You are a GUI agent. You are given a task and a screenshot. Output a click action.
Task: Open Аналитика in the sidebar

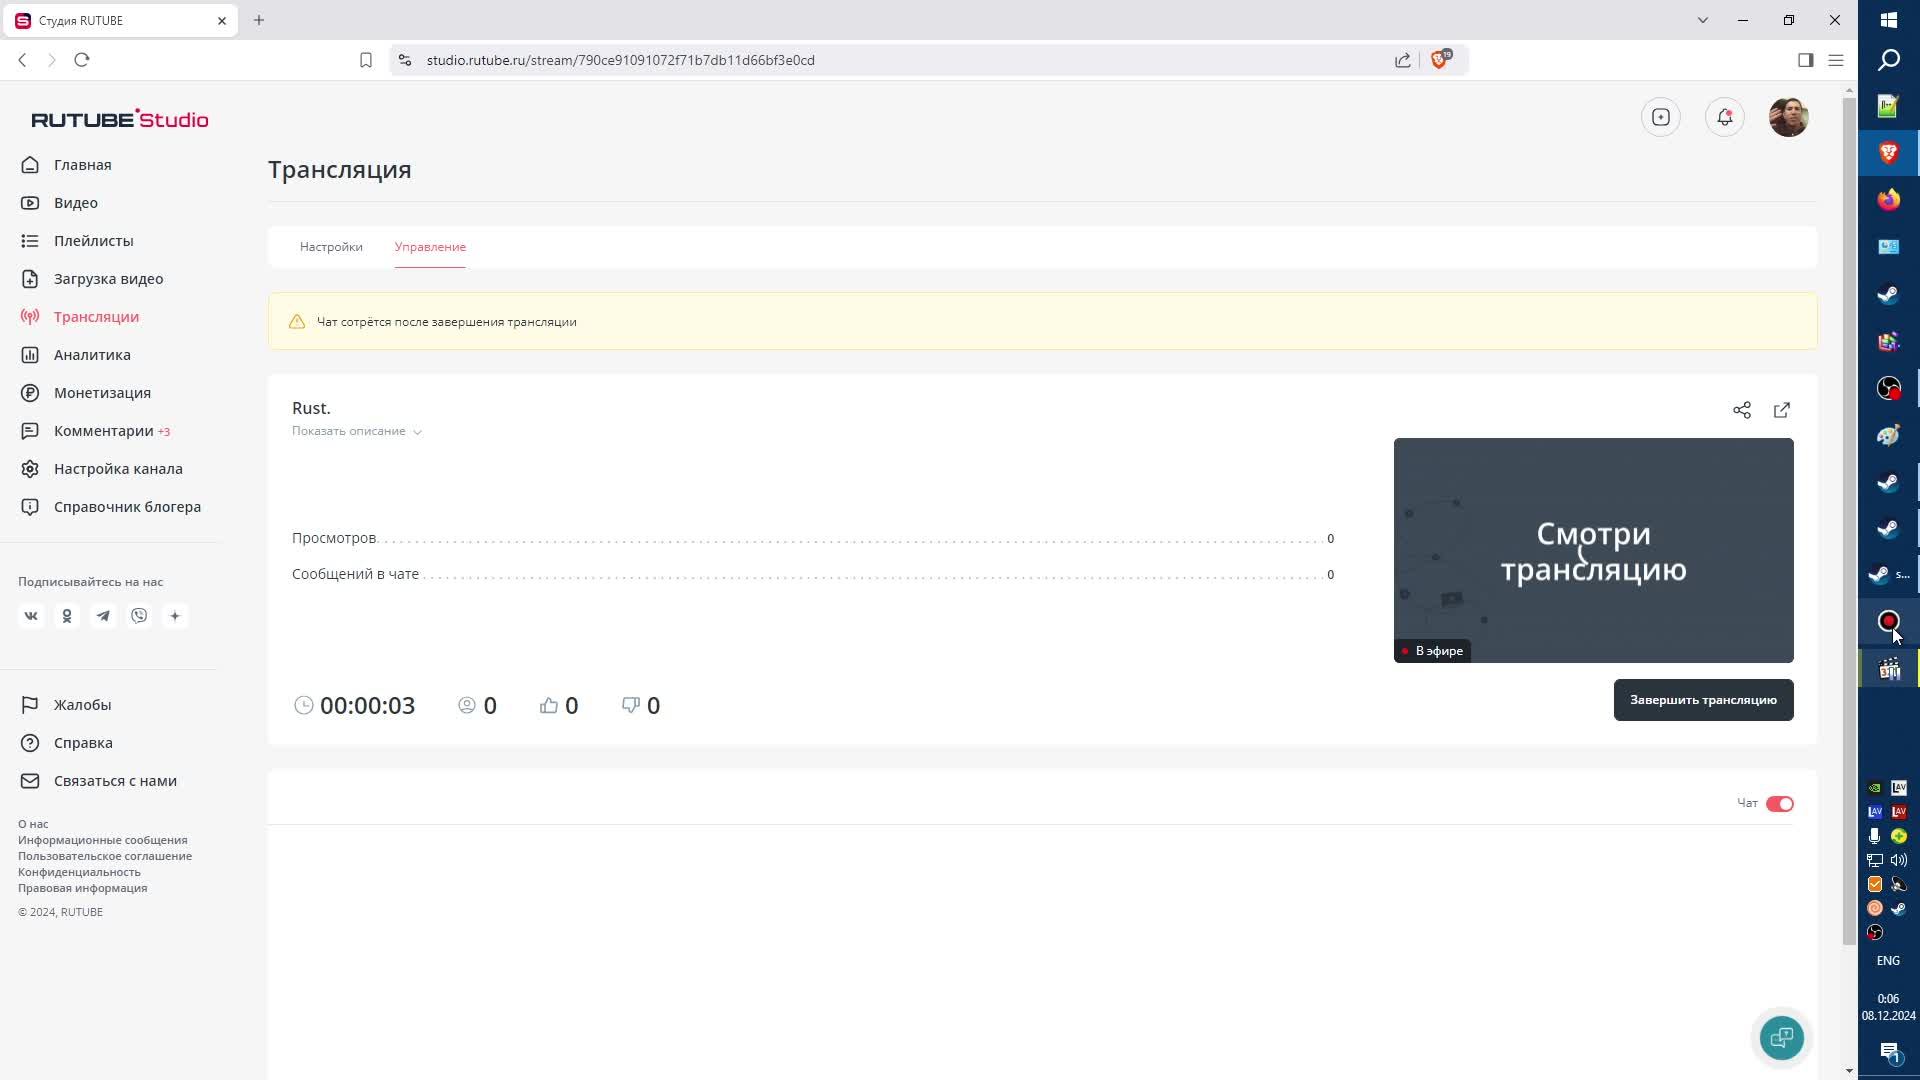tap(92, 355)
